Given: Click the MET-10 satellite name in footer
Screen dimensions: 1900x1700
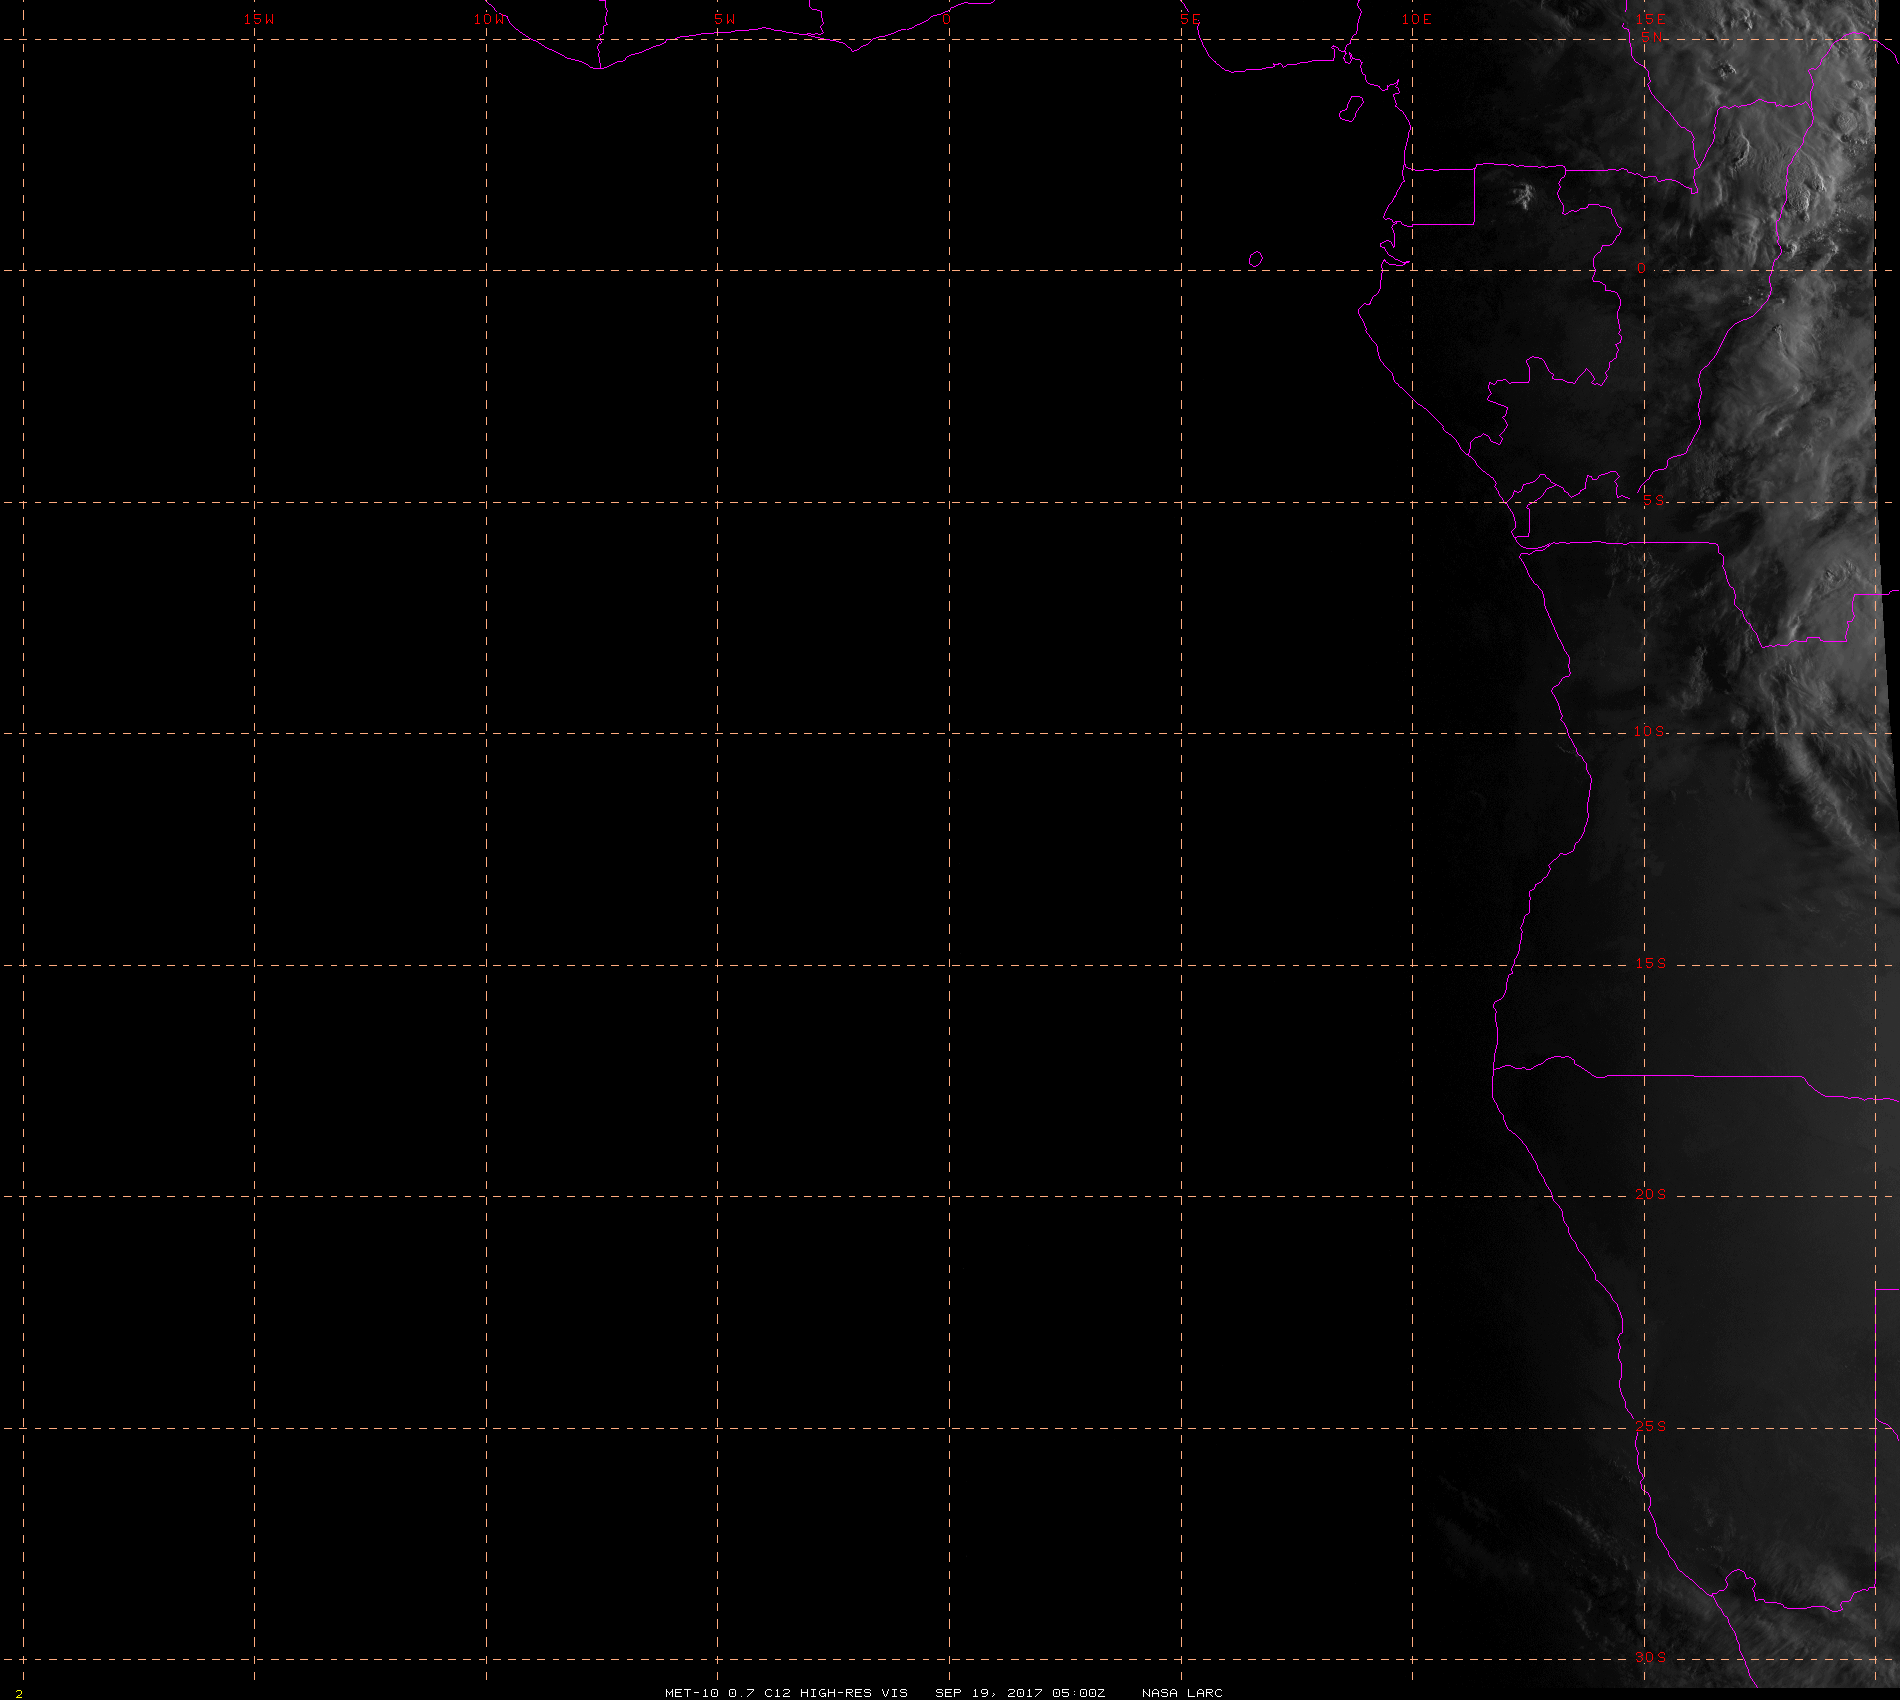Looking at the screenshot, I should pyautogui.click(x=692, y=1693).
